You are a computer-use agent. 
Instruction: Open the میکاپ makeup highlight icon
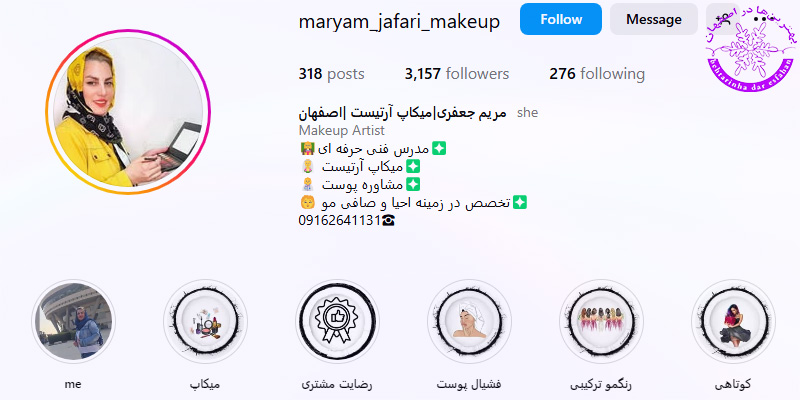(205, 321)
